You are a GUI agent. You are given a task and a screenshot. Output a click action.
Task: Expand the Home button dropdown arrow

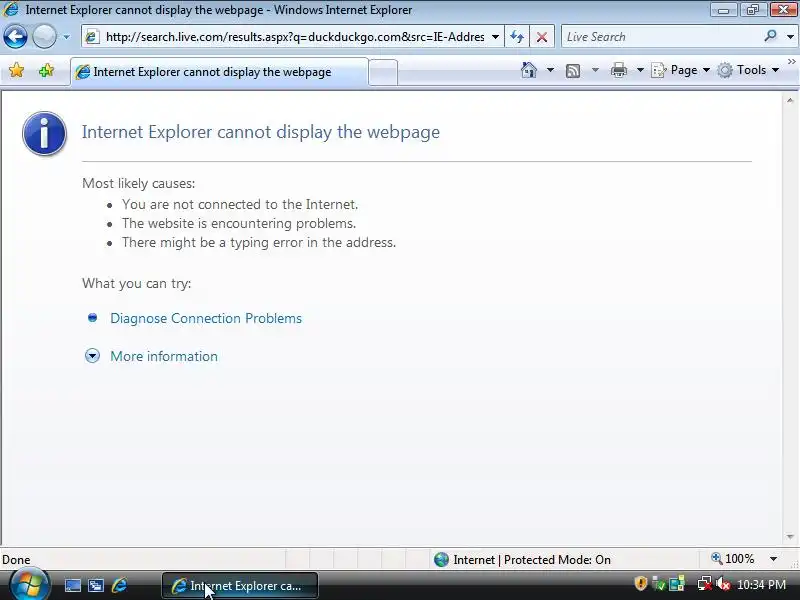pos(550,70)
